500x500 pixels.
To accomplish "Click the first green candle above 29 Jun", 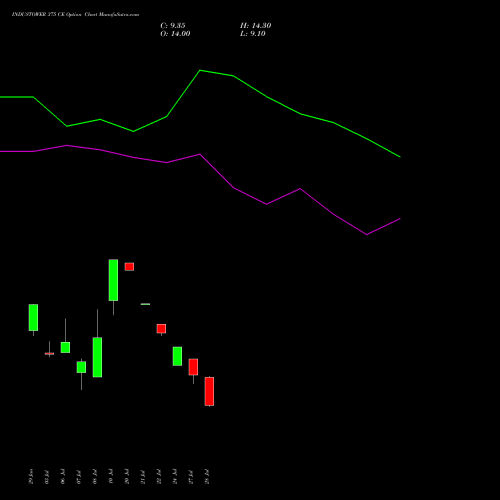I will (33, 317).
